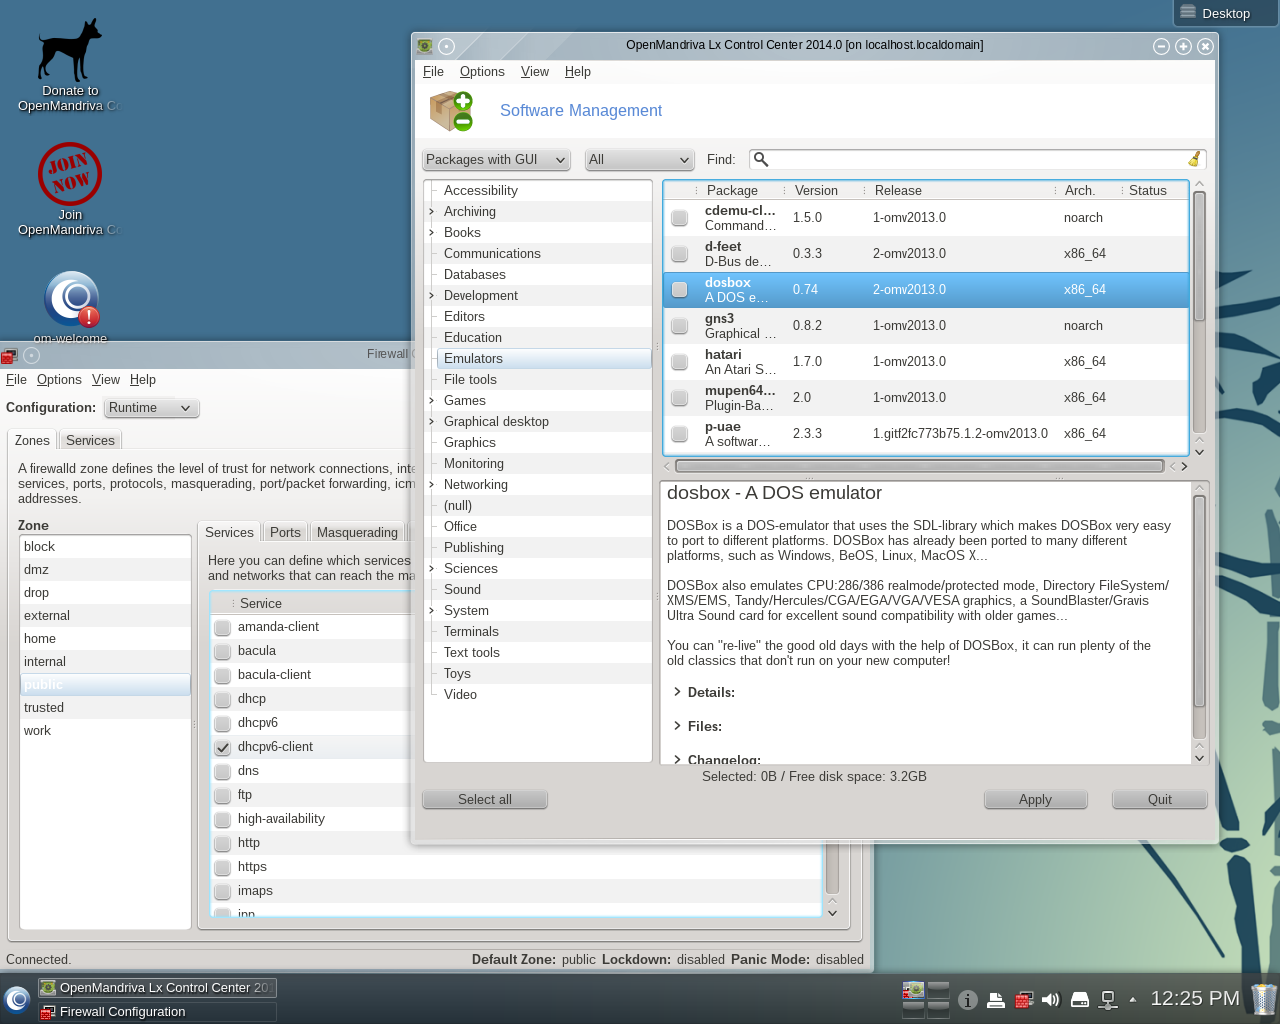The height and width of the screenshot is (1024, 1280).
Task: Expand the Development category tree
Action: point(432,295)
